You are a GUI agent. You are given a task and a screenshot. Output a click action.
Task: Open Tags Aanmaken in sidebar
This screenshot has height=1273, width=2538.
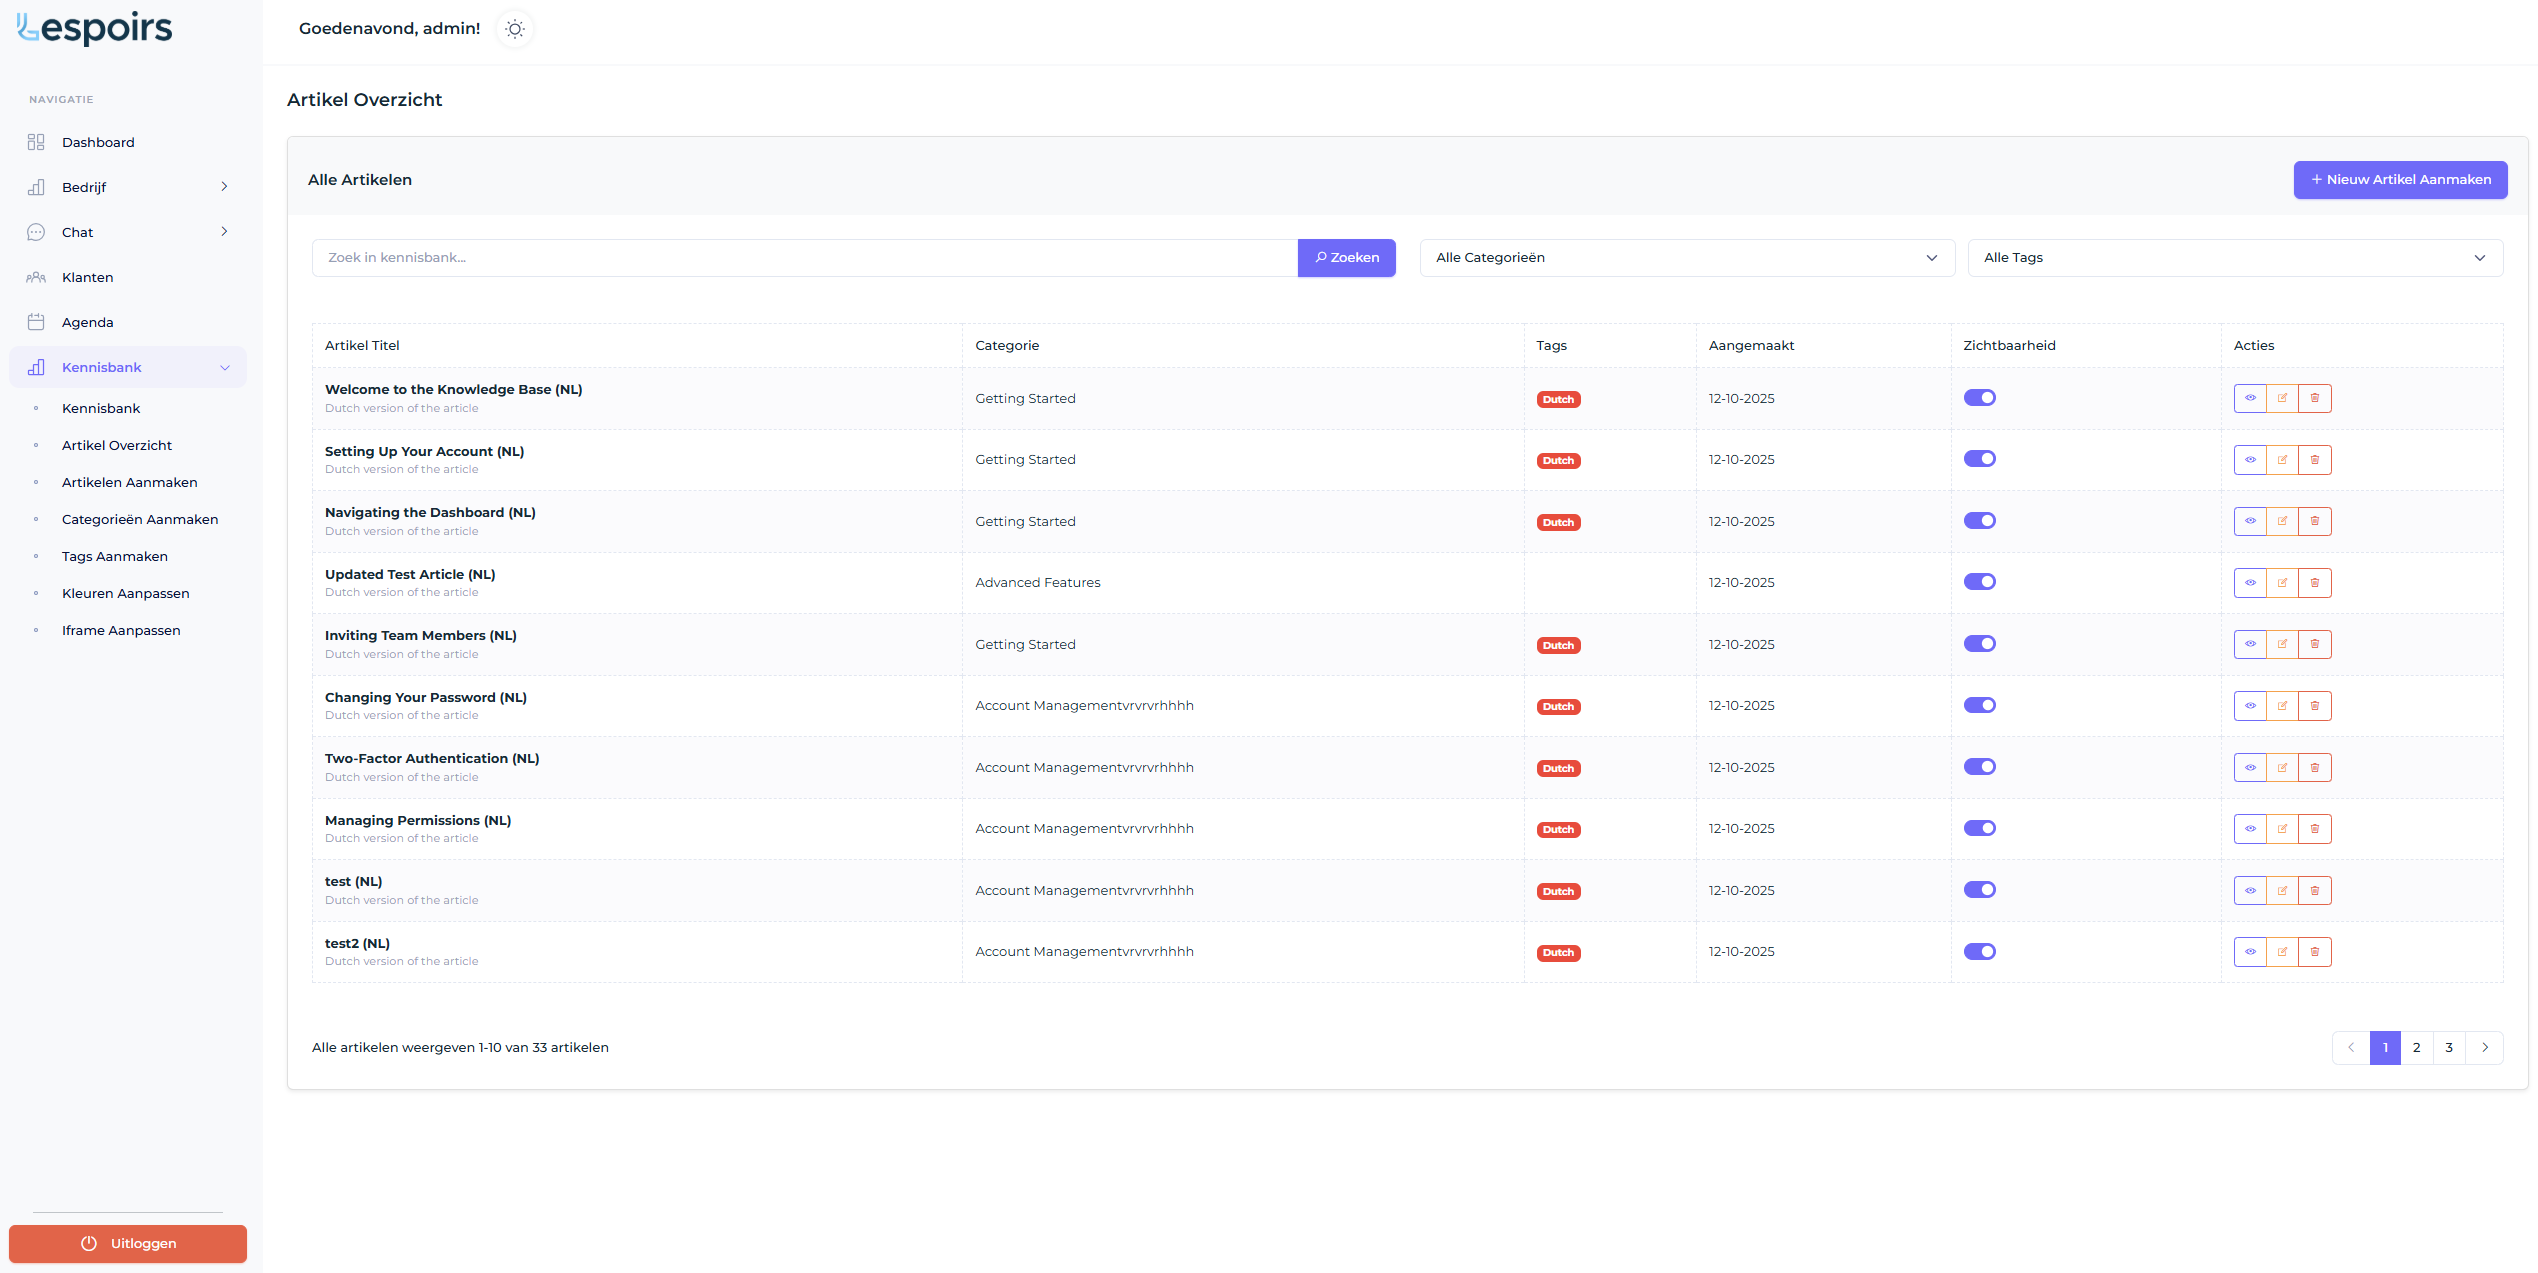pos(115,556)
